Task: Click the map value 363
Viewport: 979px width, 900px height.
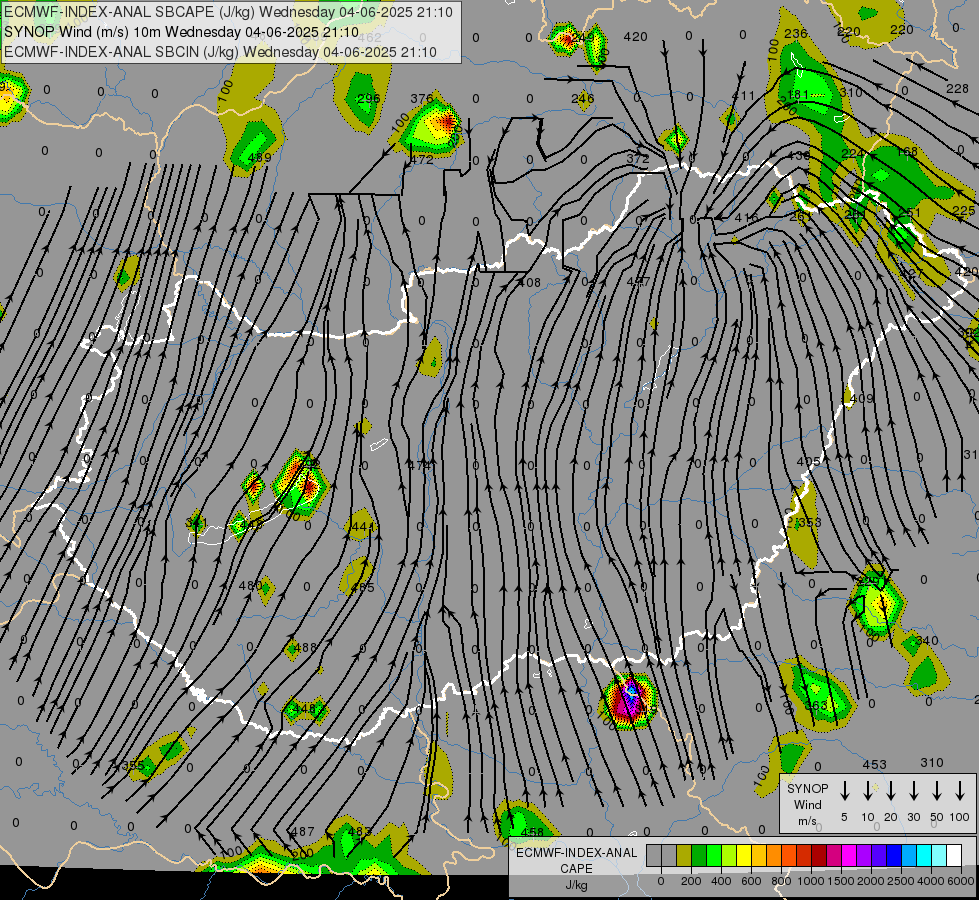Action: coord(816,706)
